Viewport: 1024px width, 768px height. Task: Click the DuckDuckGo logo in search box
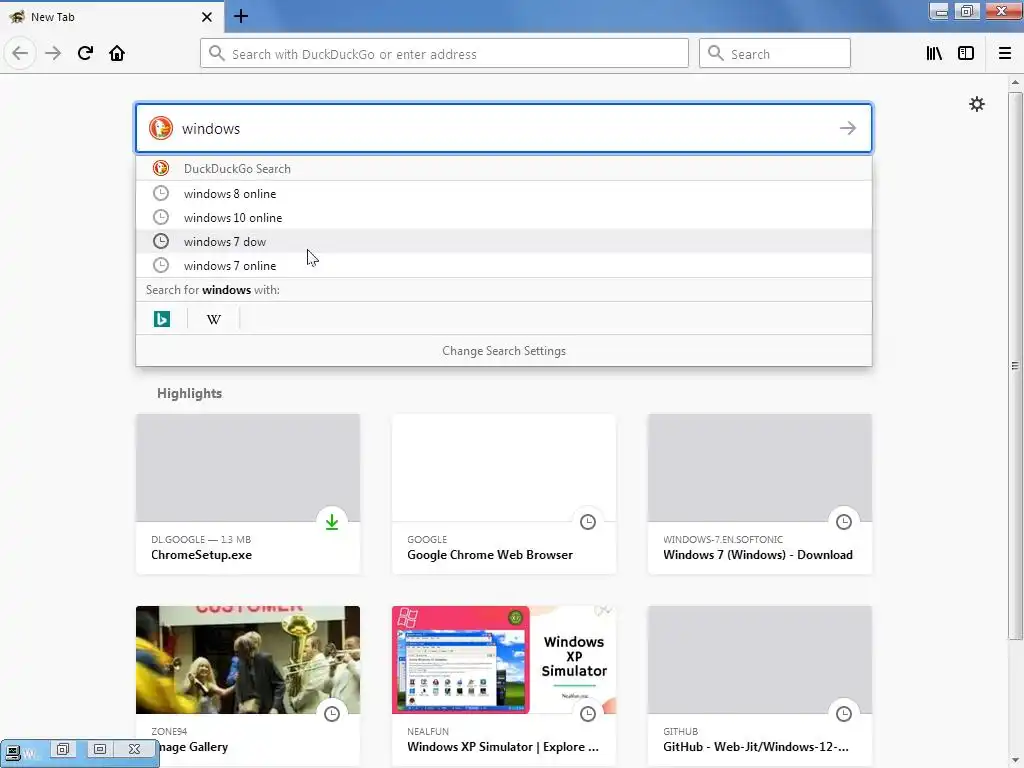click(161, 128)
